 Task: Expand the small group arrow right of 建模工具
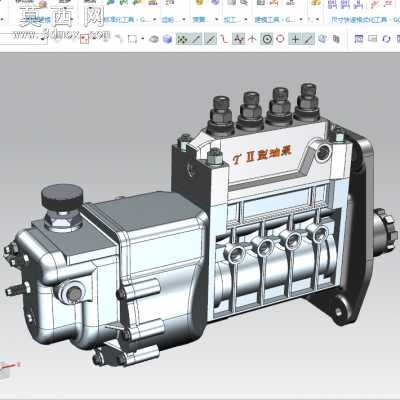click(318, 20)
